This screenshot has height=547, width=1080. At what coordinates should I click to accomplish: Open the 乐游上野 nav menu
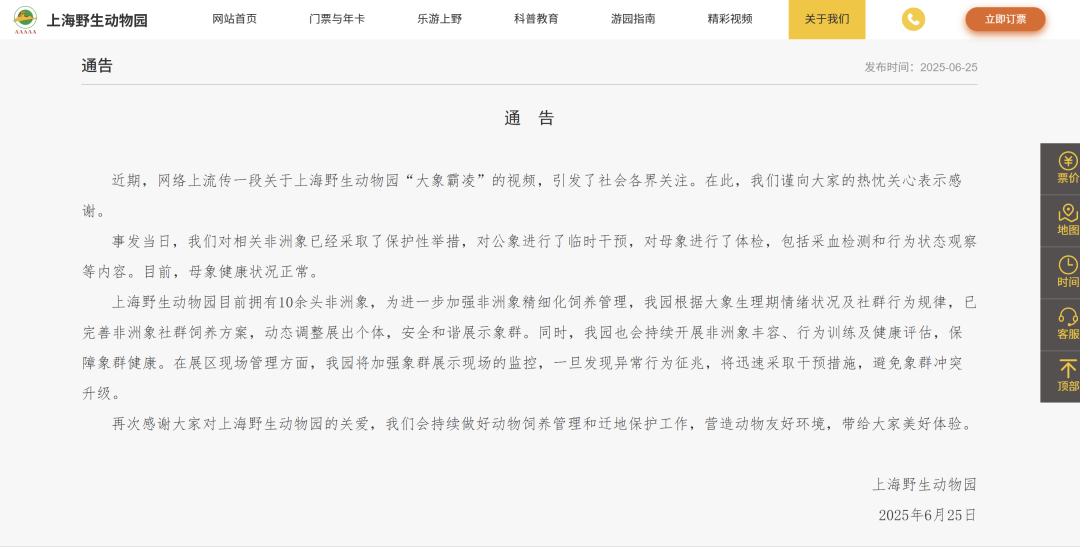(x=440, y=19)
